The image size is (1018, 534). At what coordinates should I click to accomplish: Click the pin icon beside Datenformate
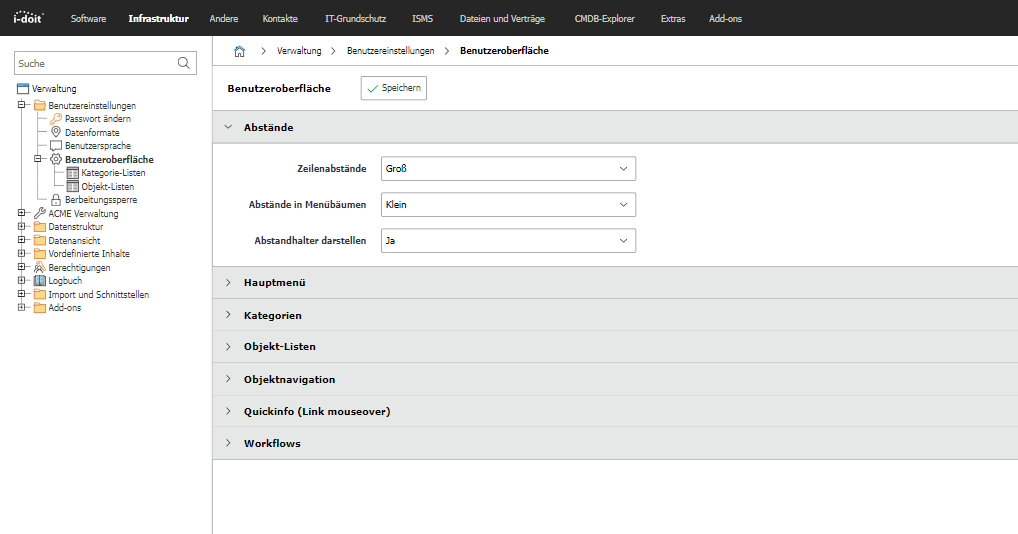coord(56,132)
